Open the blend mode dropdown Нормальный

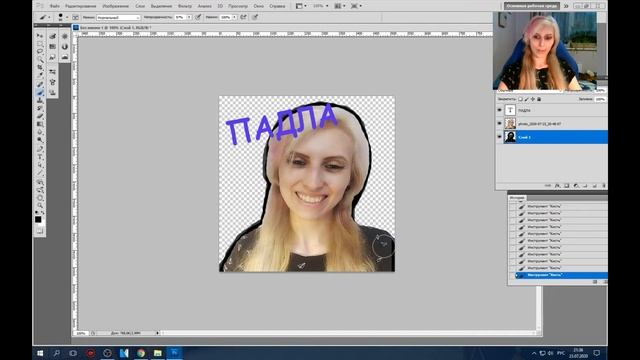tap(118, 18)
